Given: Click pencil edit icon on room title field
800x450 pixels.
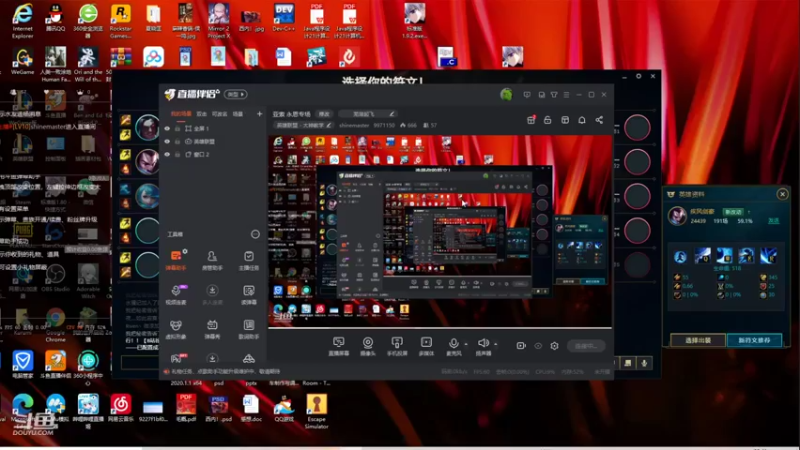Looking at the screenshot, I should click(391, 114).
